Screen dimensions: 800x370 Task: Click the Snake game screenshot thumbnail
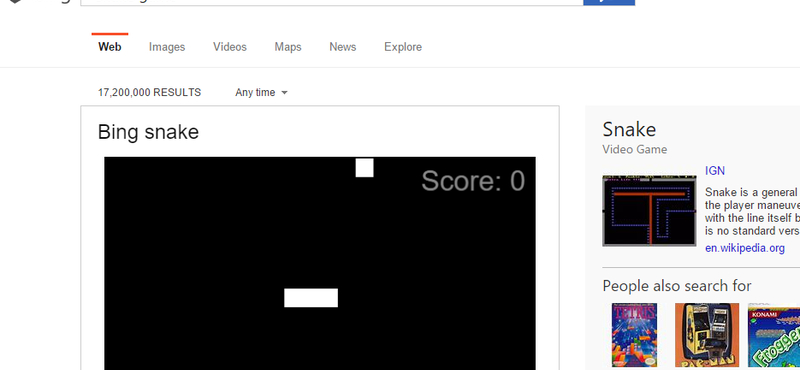649,210
